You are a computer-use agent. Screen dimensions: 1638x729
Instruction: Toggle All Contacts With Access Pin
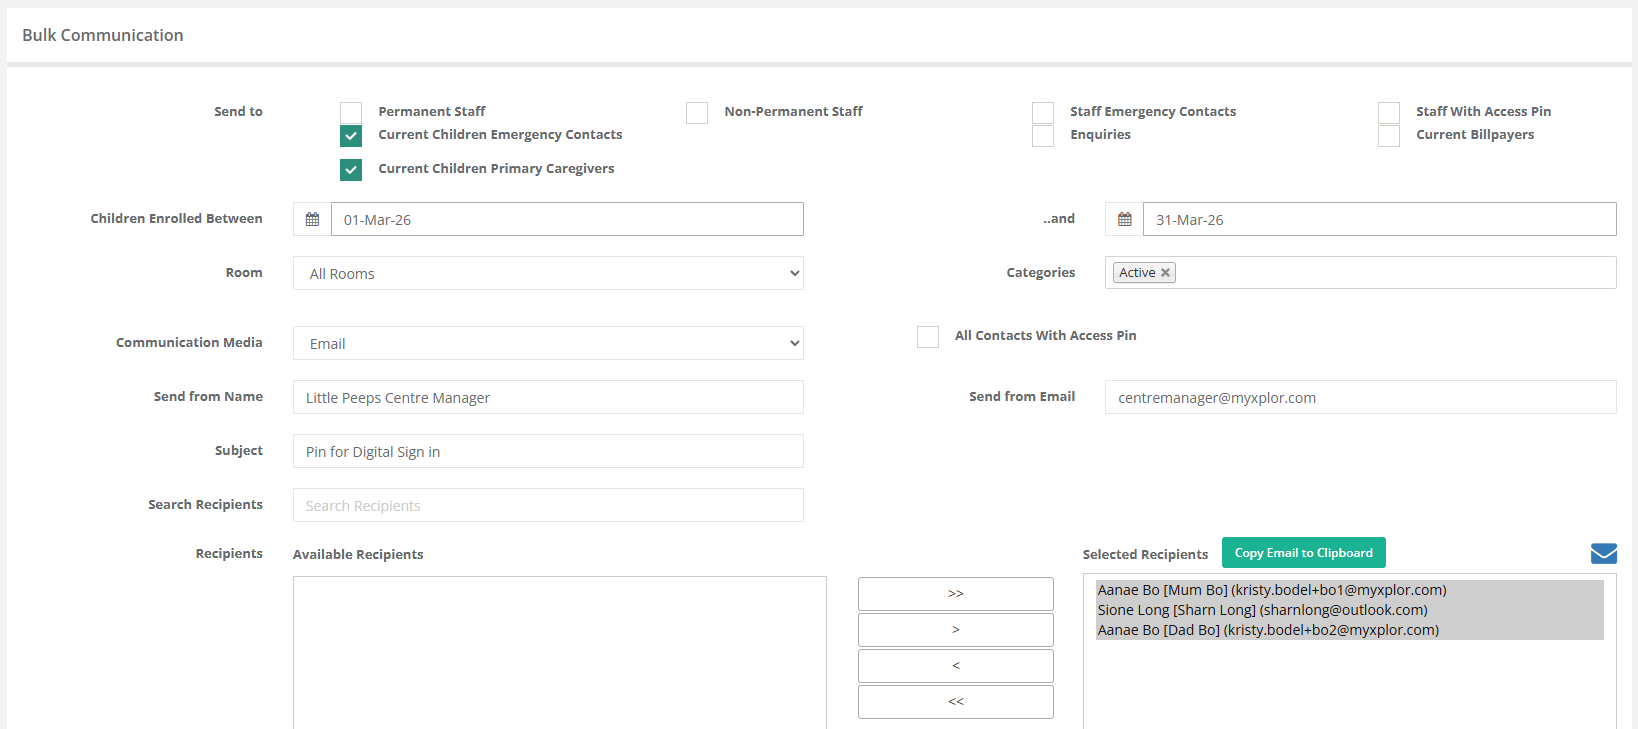(928, 337)
